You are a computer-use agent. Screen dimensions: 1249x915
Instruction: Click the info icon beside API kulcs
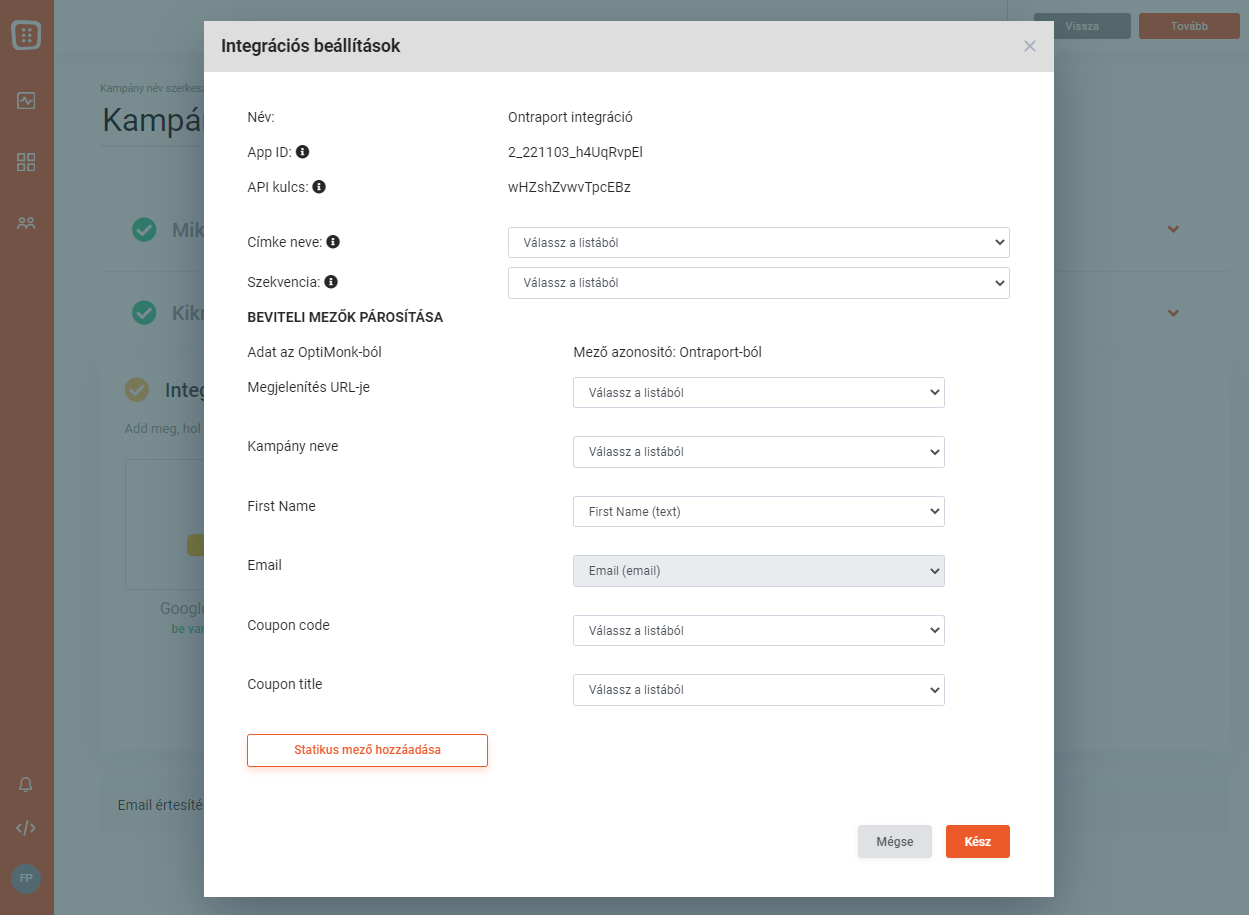pyautogui.click(x=318, y=187)
